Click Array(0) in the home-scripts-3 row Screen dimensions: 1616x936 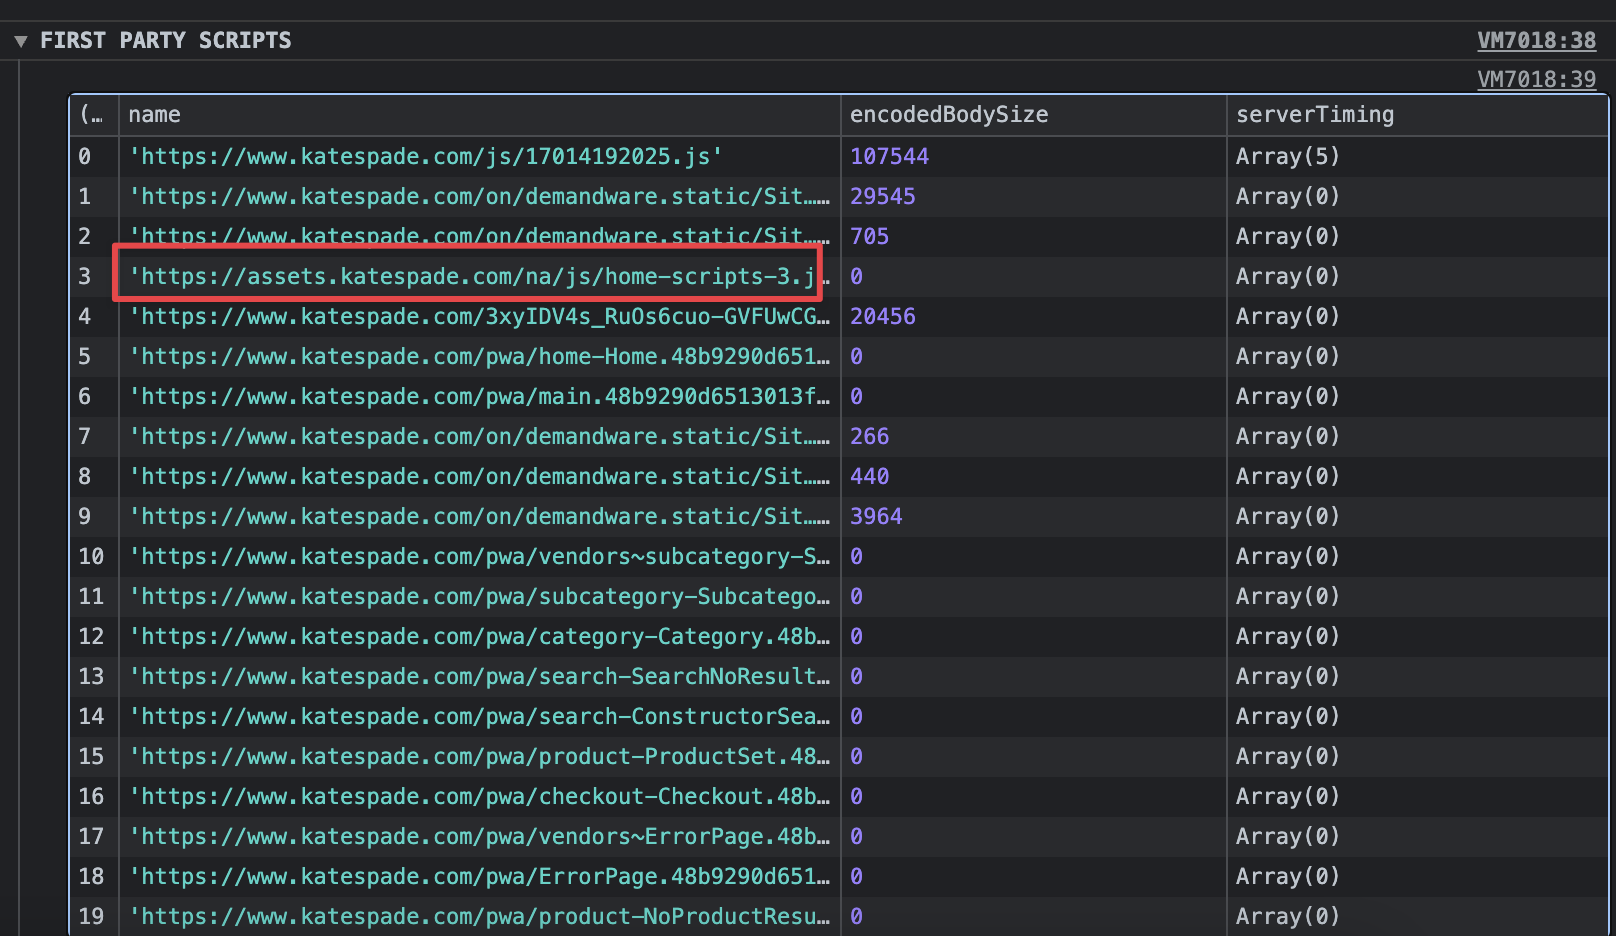tap(1287, 276)
